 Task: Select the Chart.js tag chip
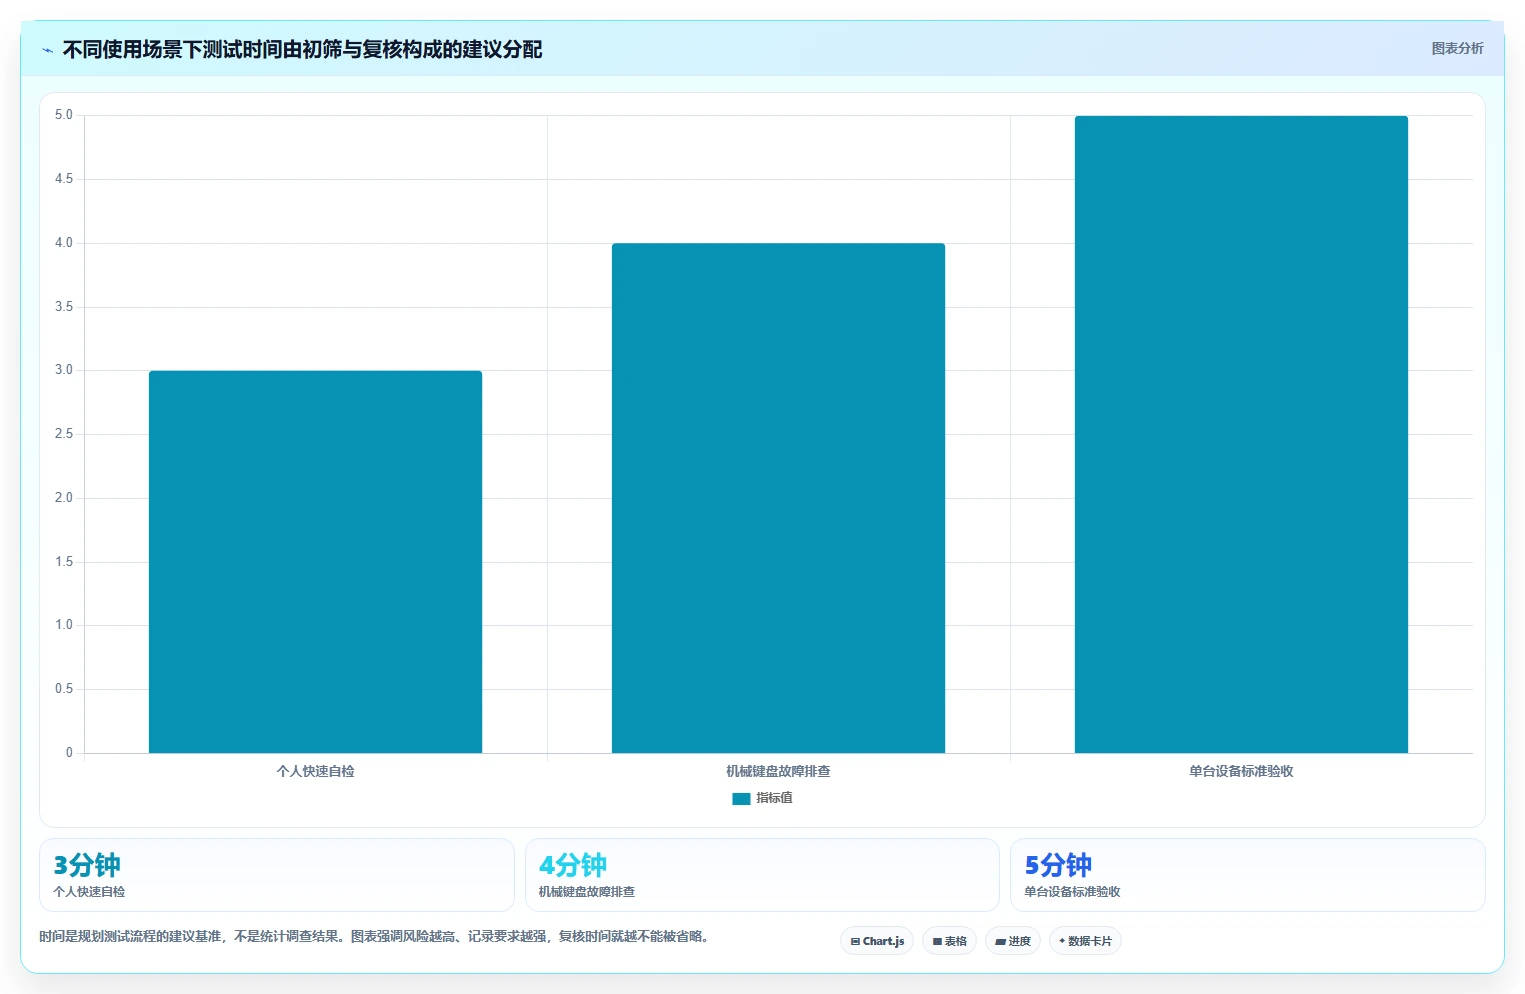tap(877, 941)
